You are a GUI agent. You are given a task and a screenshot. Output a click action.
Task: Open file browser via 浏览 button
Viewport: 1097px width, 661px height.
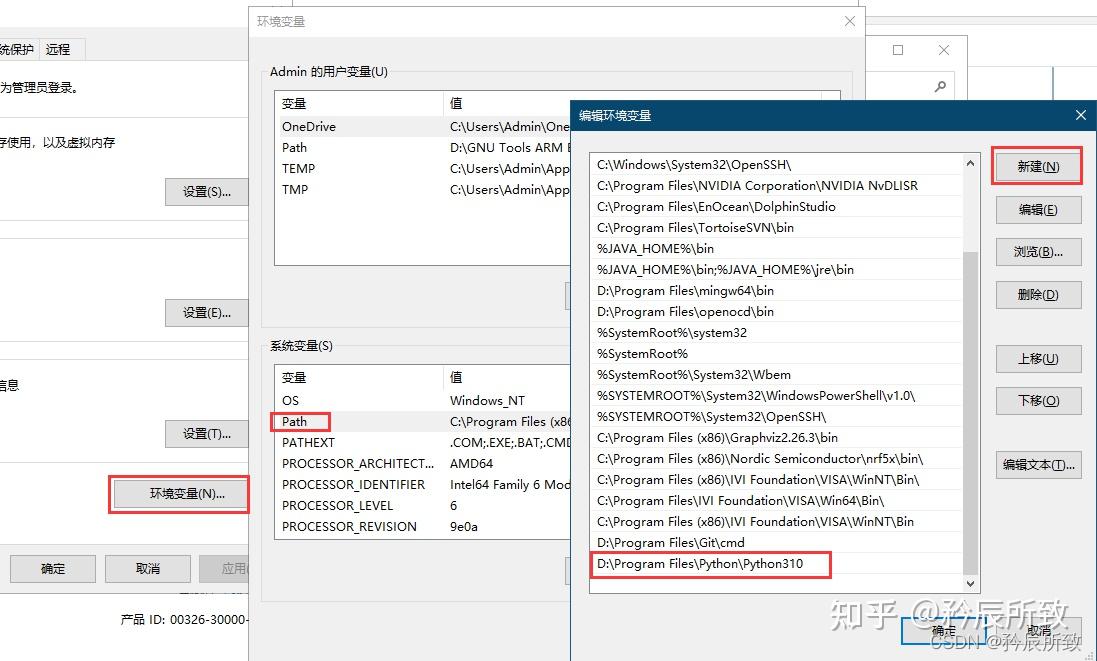pos(1036,250)
